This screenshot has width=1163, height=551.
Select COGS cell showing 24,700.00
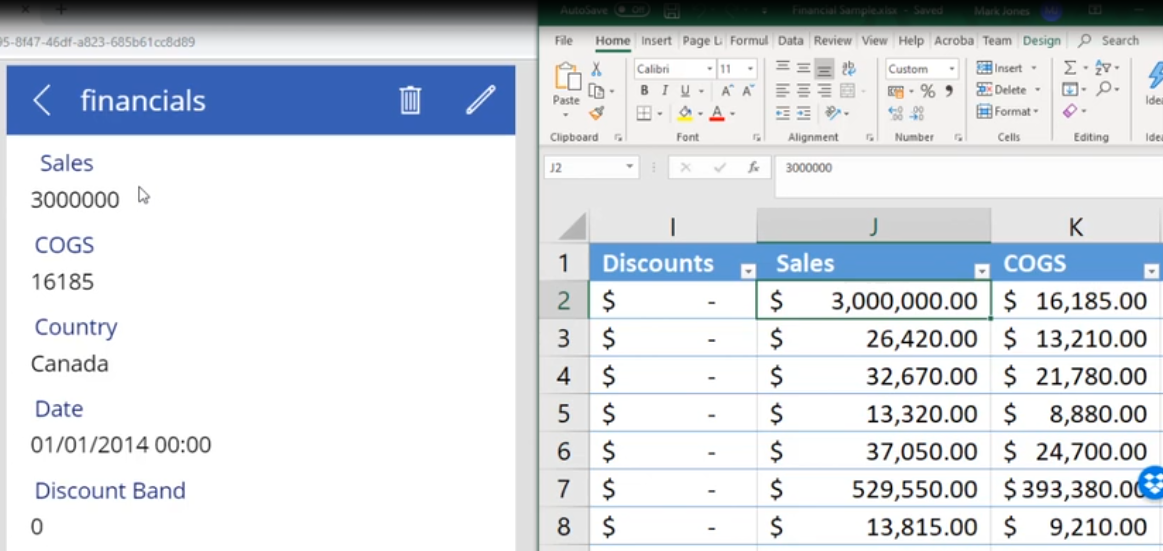point(1075,451)
